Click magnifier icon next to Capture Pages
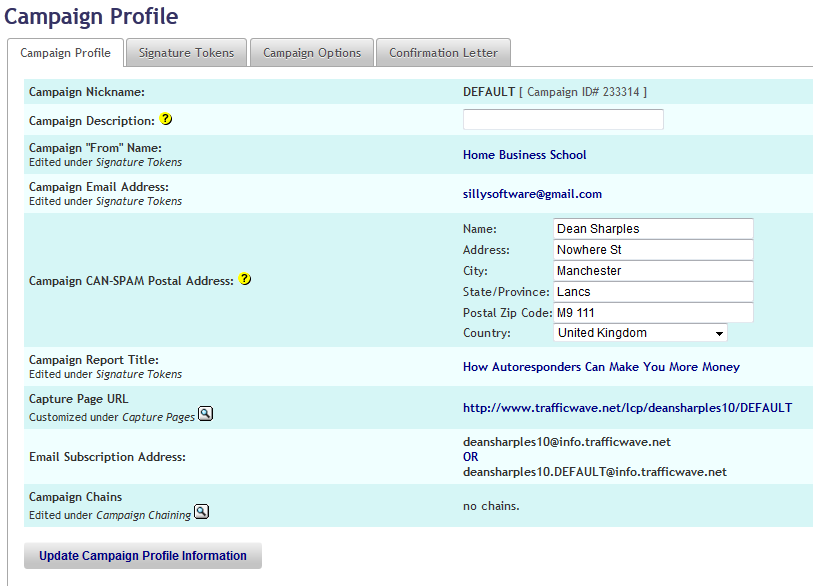The height and width of the screenshot is (586, 813). 205,414
